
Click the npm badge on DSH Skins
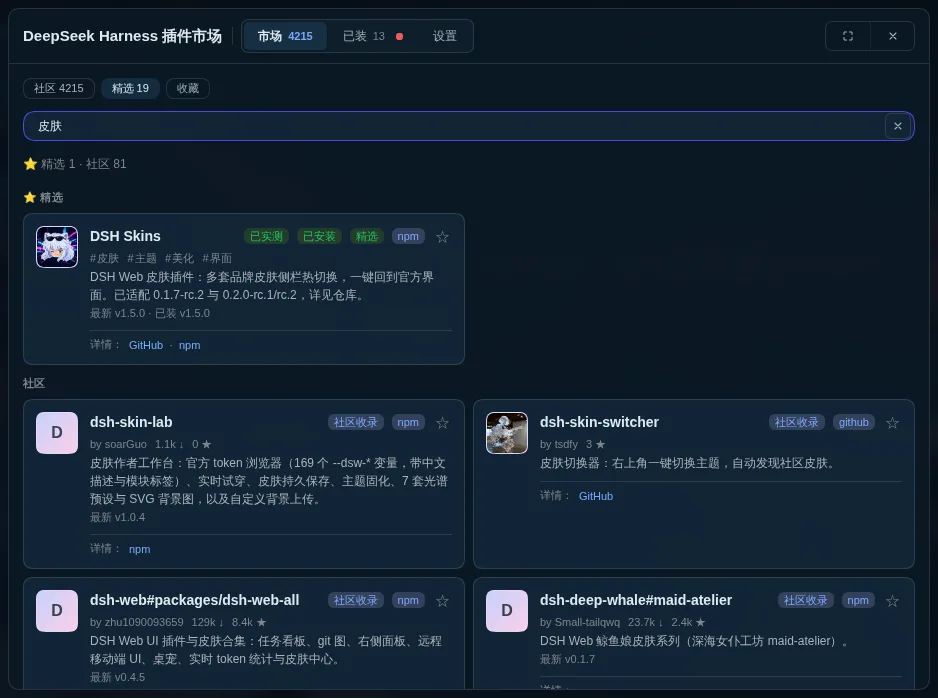click(x=408, y=236)
